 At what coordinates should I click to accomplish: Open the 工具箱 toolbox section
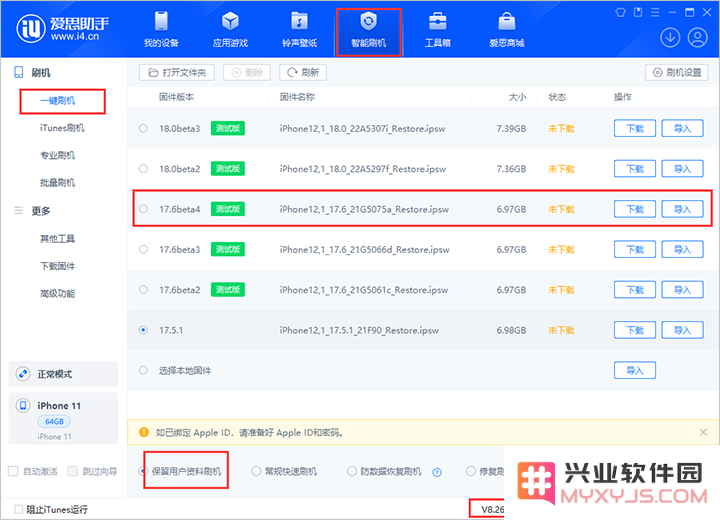[438, 29]
